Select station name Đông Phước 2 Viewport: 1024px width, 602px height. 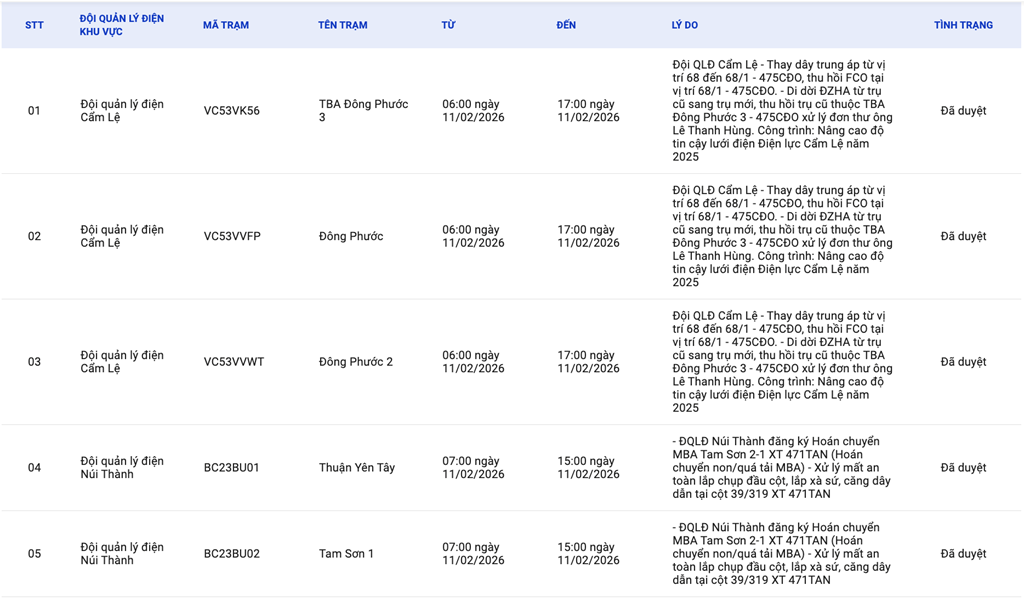[355, 362]
